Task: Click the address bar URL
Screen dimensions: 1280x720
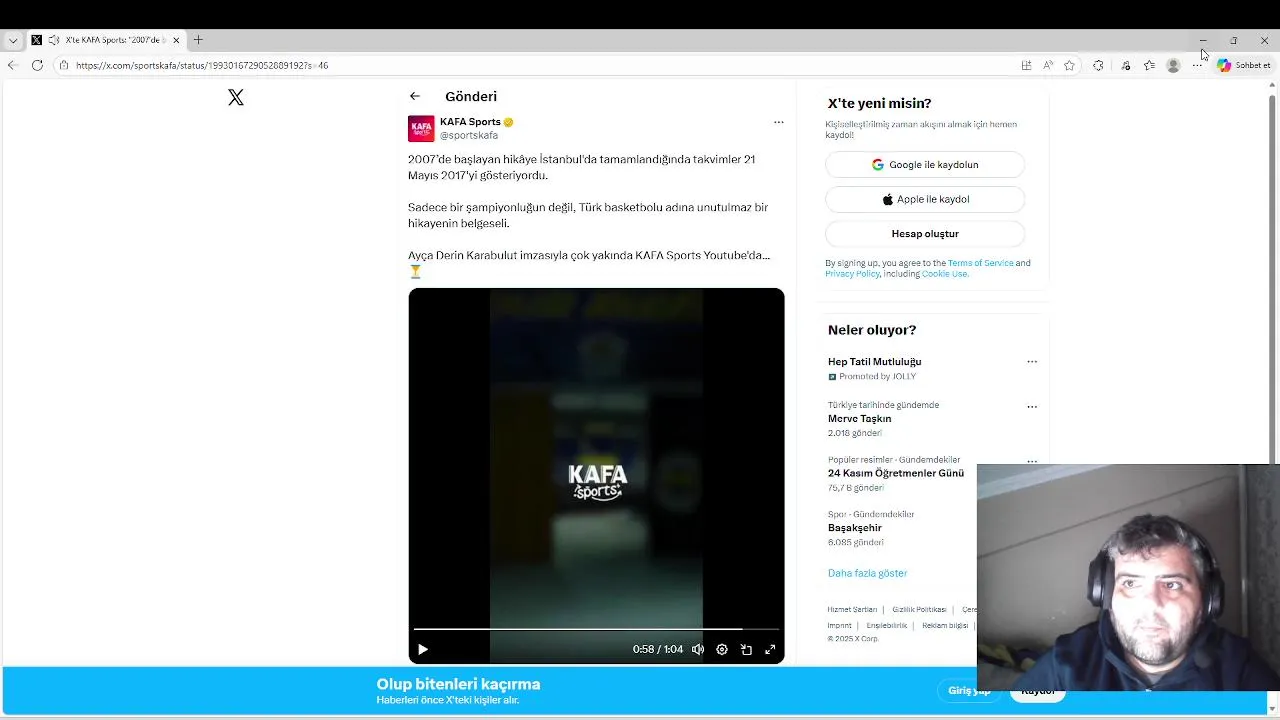Action: click(202, 65)
